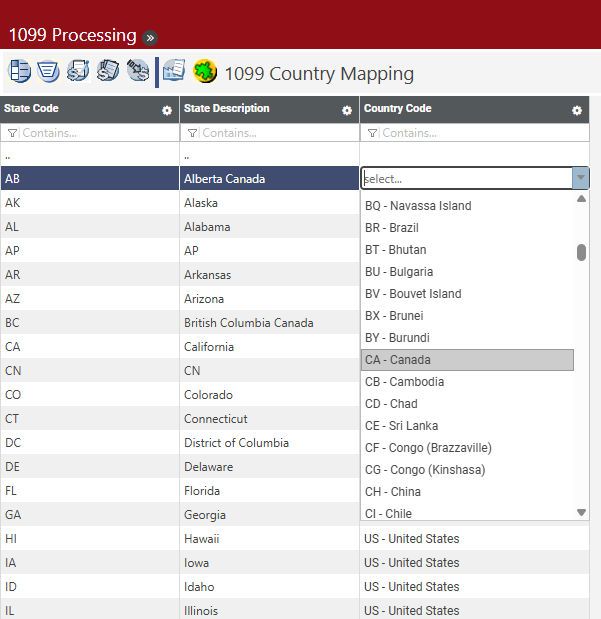
Task: Click the blue document icon beside the puzzle piece
Action: pyautogui.click(x=174, y=72)
